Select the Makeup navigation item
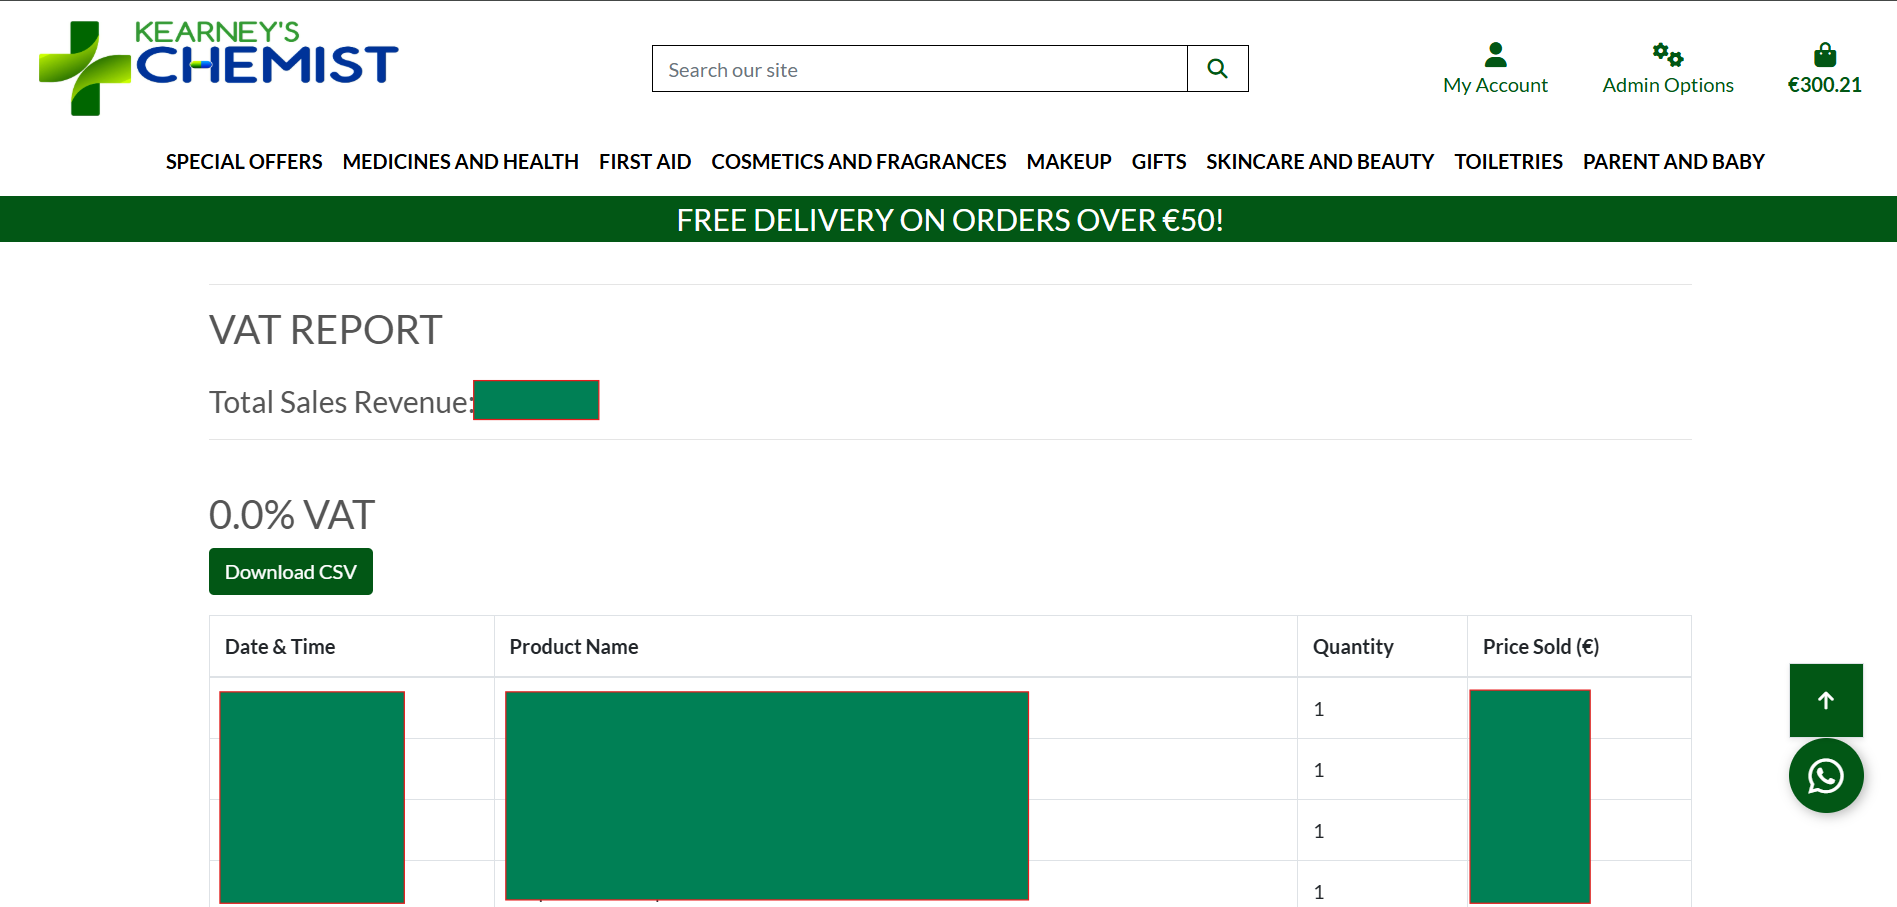 coord(1068,161)
